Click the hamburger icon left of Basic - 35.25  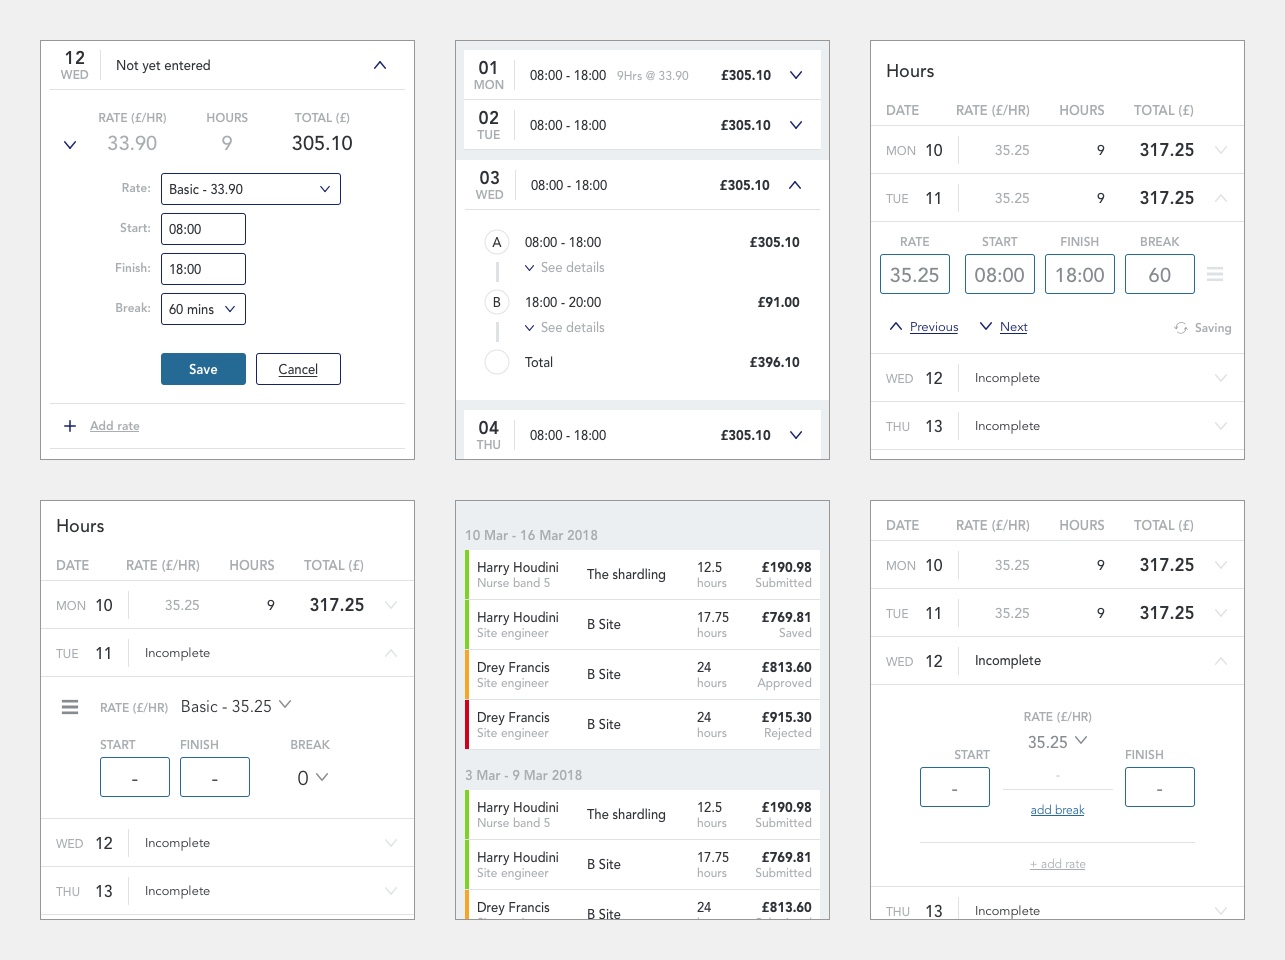[70, 707]
